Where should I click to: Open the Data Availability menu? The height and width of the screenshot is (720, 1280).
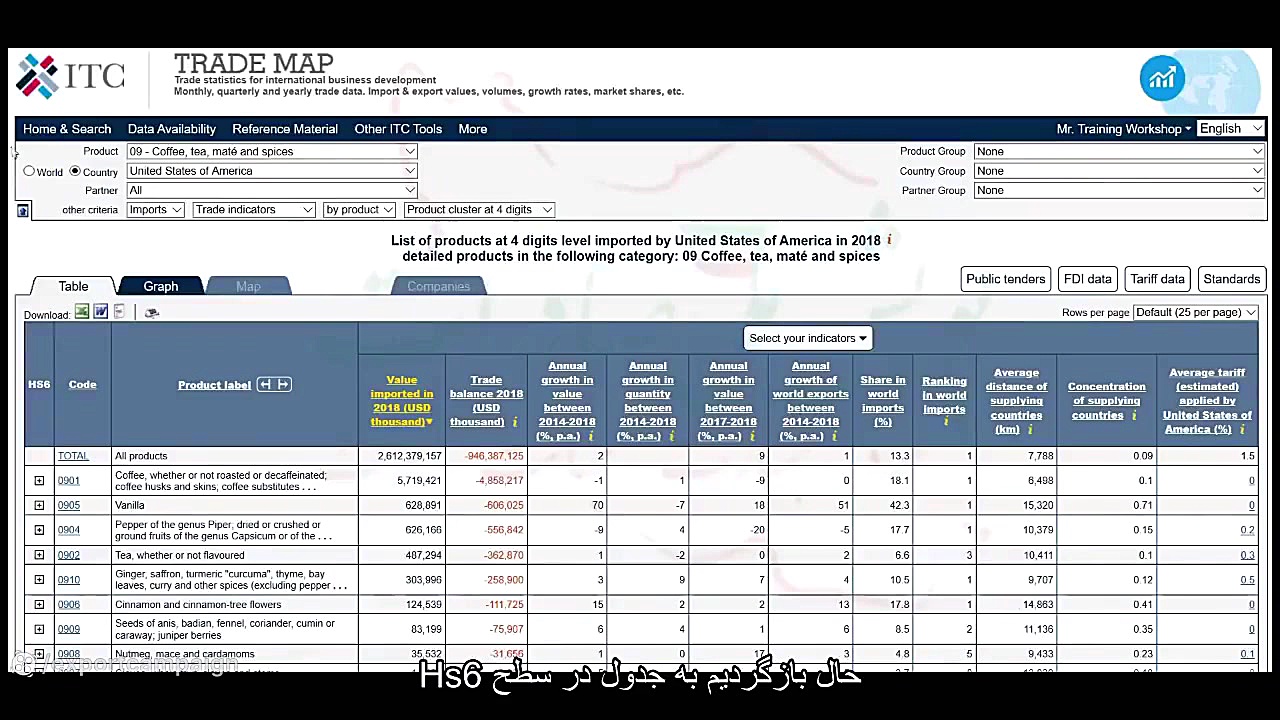[172, 129]
